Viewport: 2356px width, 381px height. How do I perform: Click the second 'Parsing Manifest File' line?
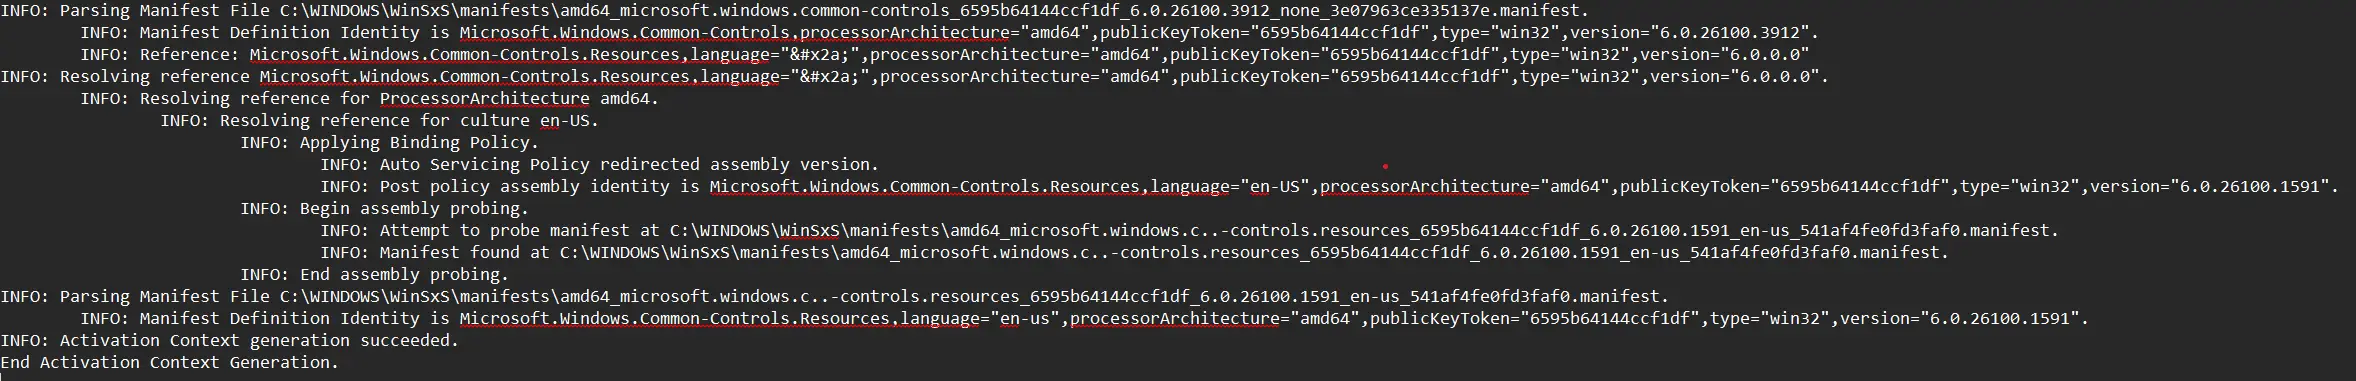click(834, 296)
